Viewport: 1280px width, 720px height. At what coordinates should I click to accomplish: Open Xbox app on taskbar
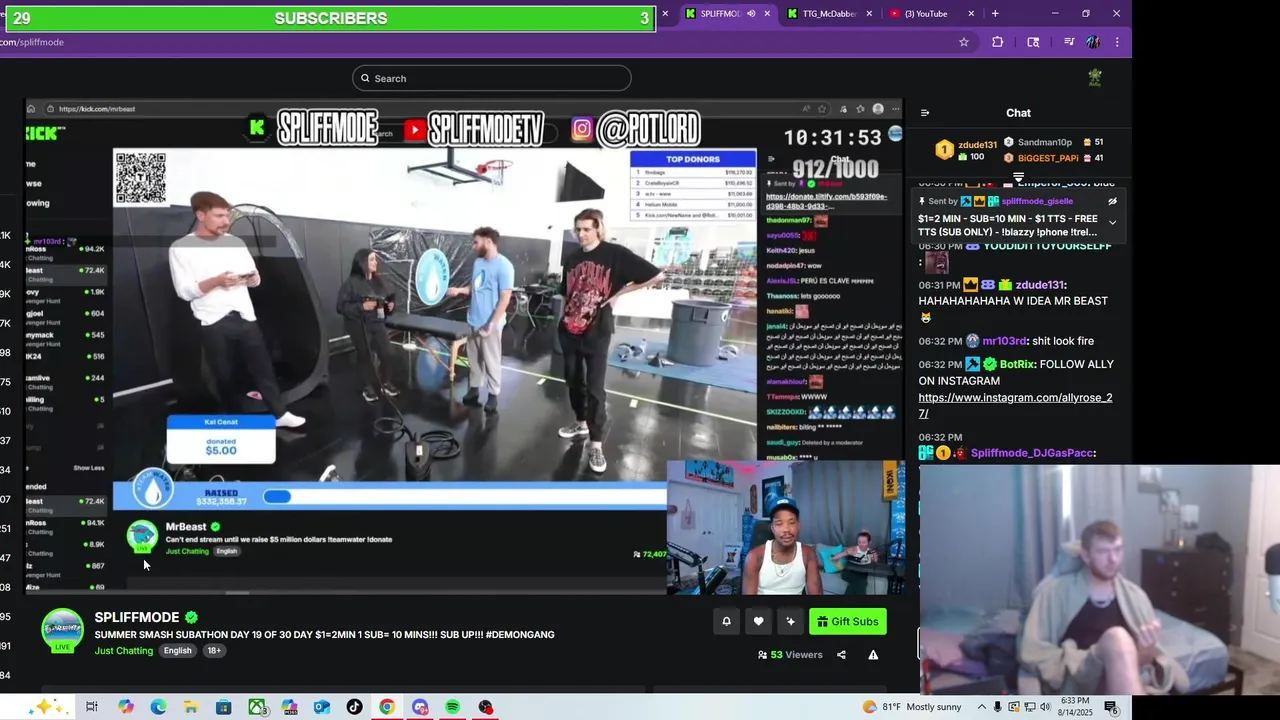click(257, 707)
